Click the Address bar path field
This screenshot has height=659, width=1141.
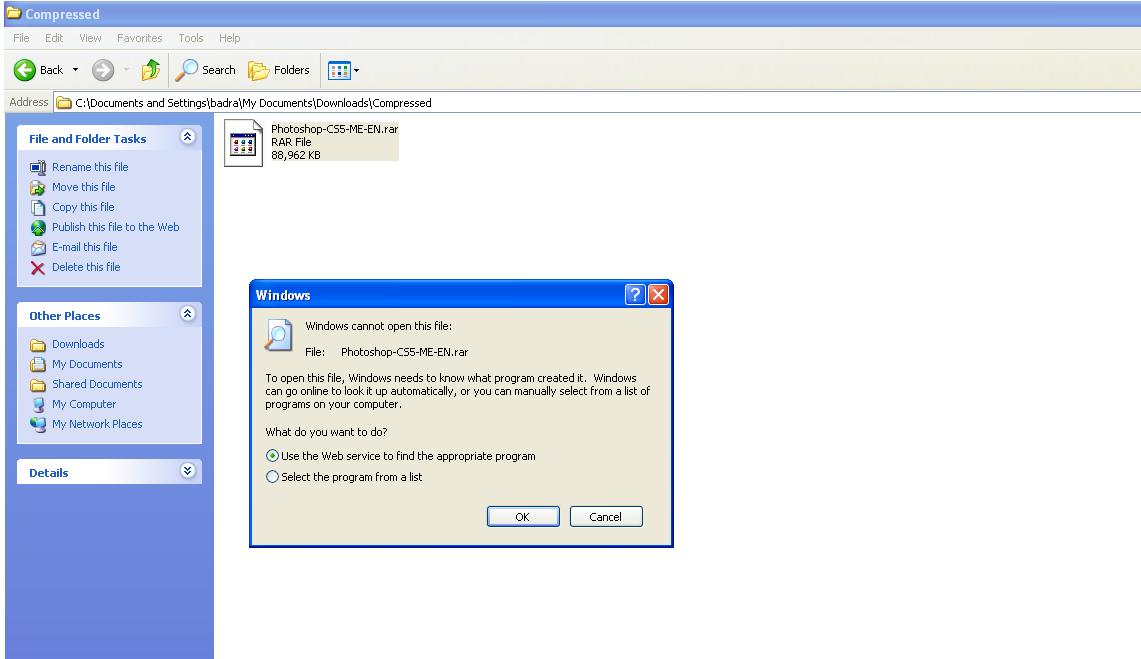coord(597,103)
